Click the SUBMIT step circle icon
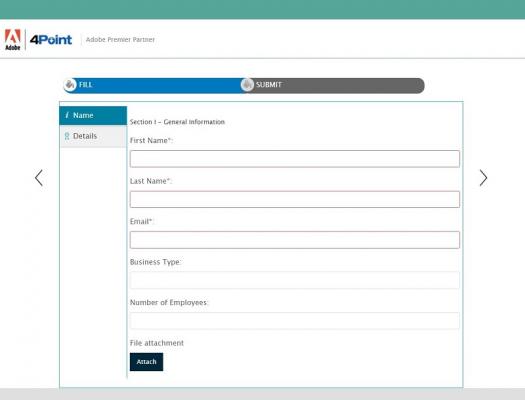The height and width of the screenshot is (400, 525). (x=247, y=85)
